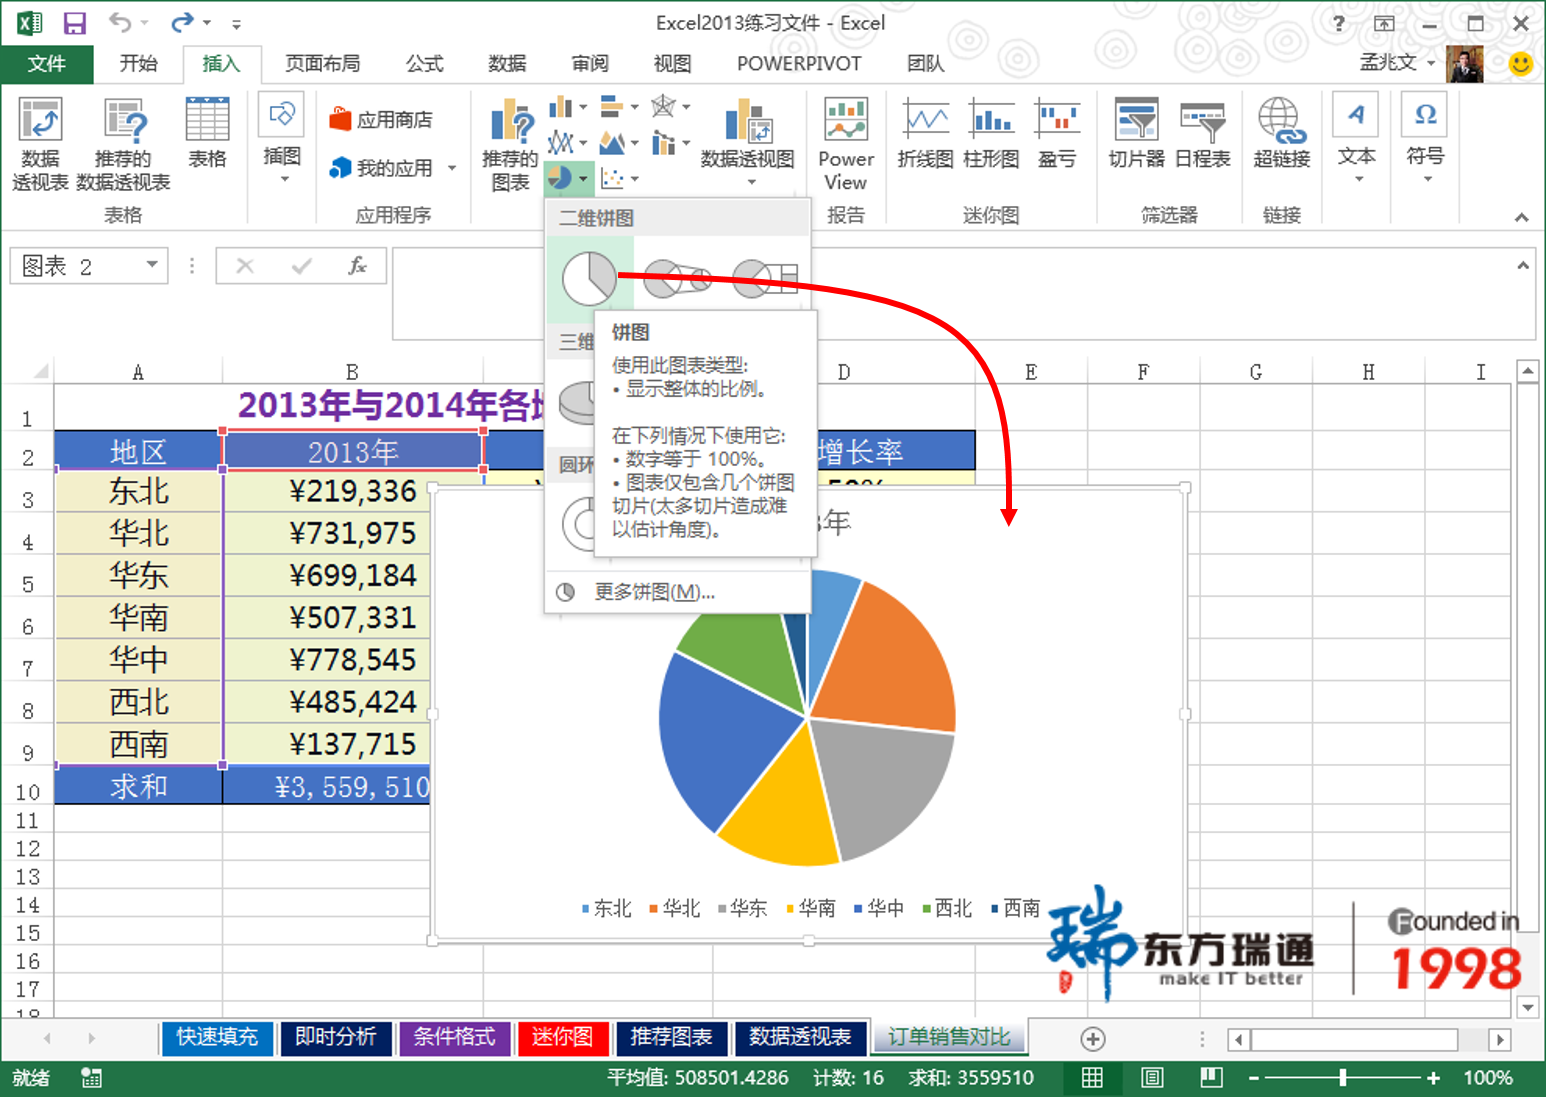Open the 符号 (Symbol) inserter
1546x1097 pixels.
click(1424, 133)
